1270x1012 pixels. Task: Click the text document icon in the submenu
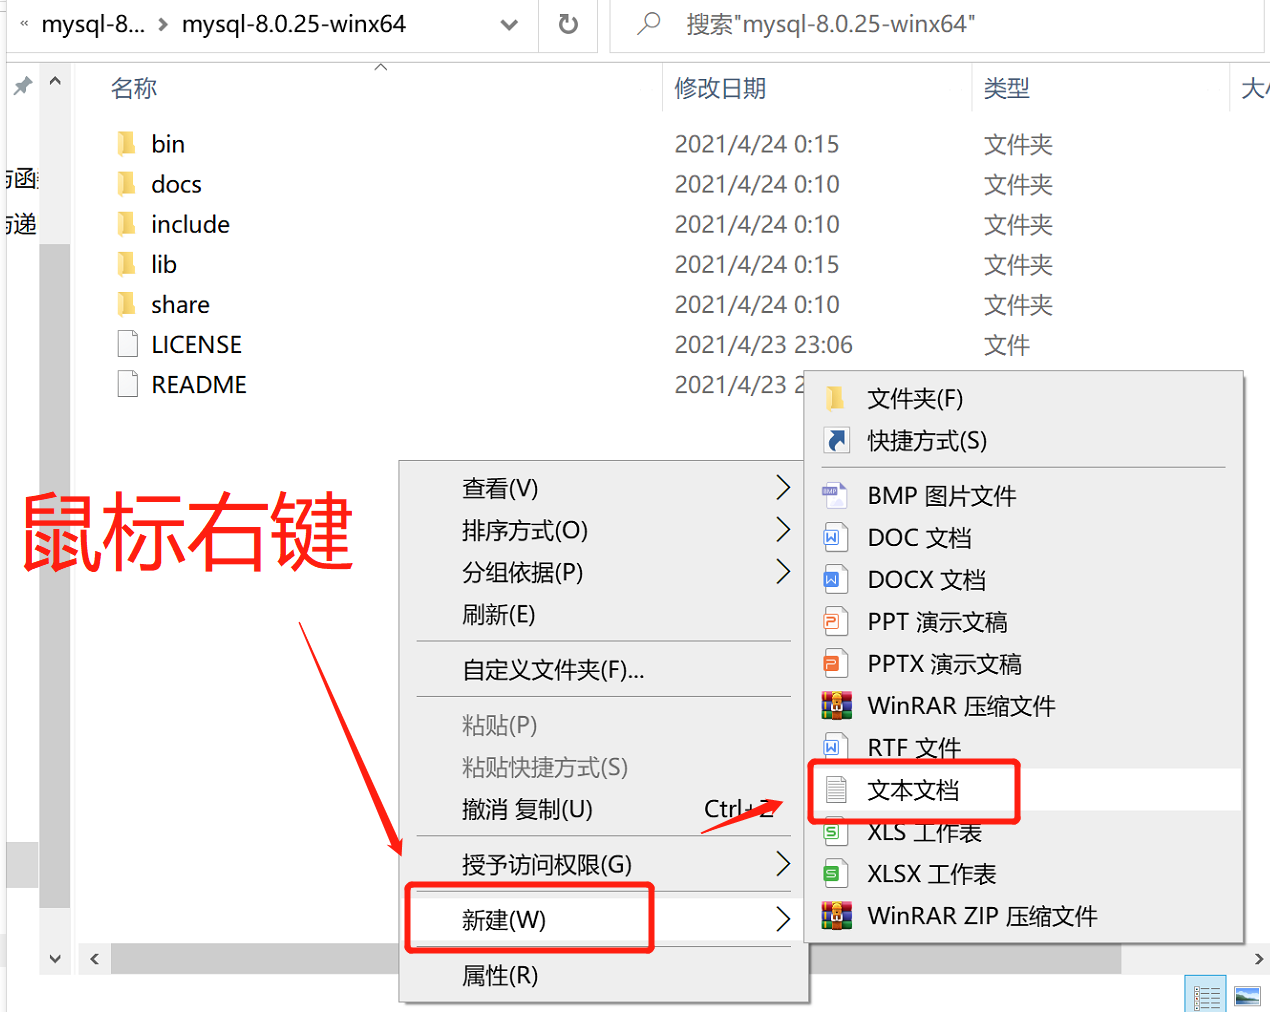836,790
